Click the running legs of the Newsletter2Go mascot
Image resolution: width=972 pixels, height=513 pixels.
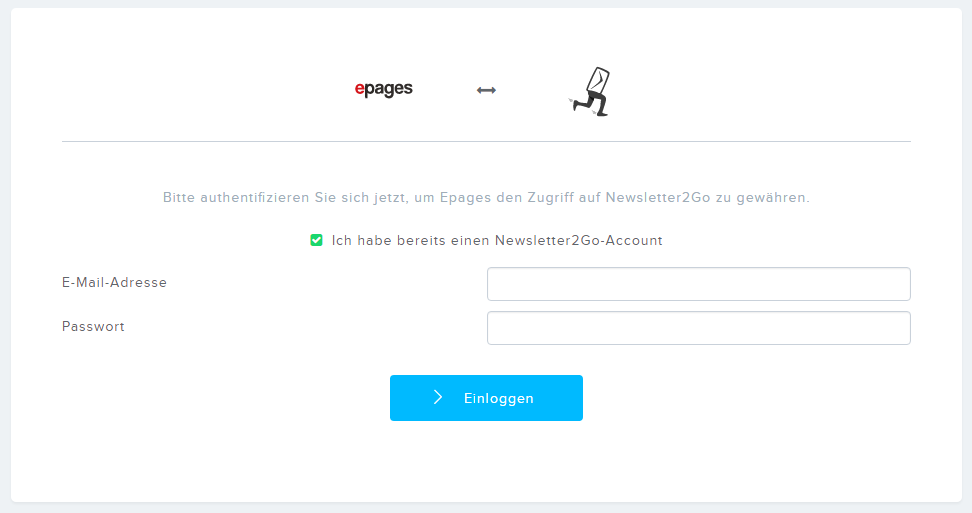pos(590,104)
